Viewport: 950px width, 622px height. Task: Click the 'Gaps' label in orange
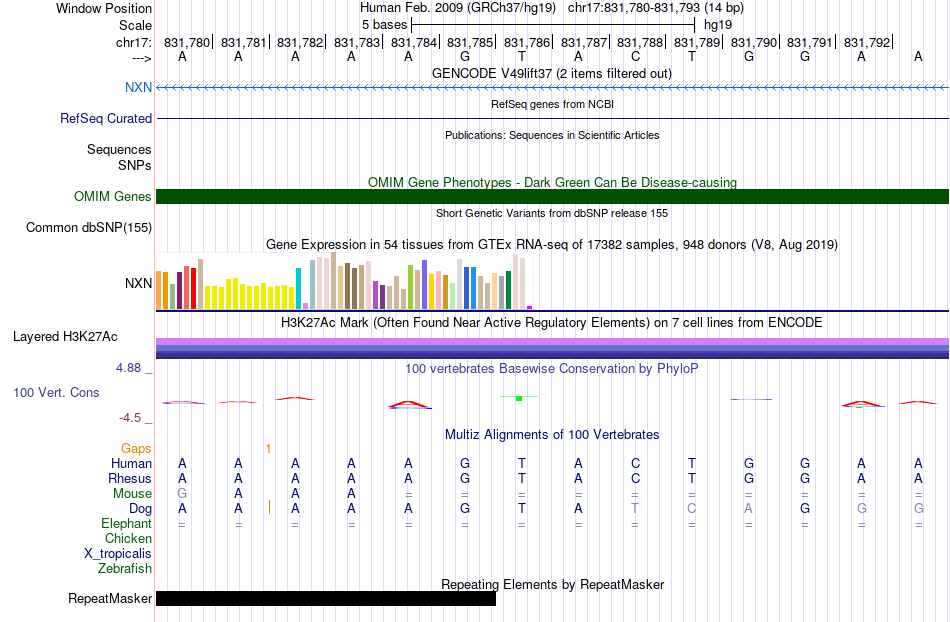[136, 448]
